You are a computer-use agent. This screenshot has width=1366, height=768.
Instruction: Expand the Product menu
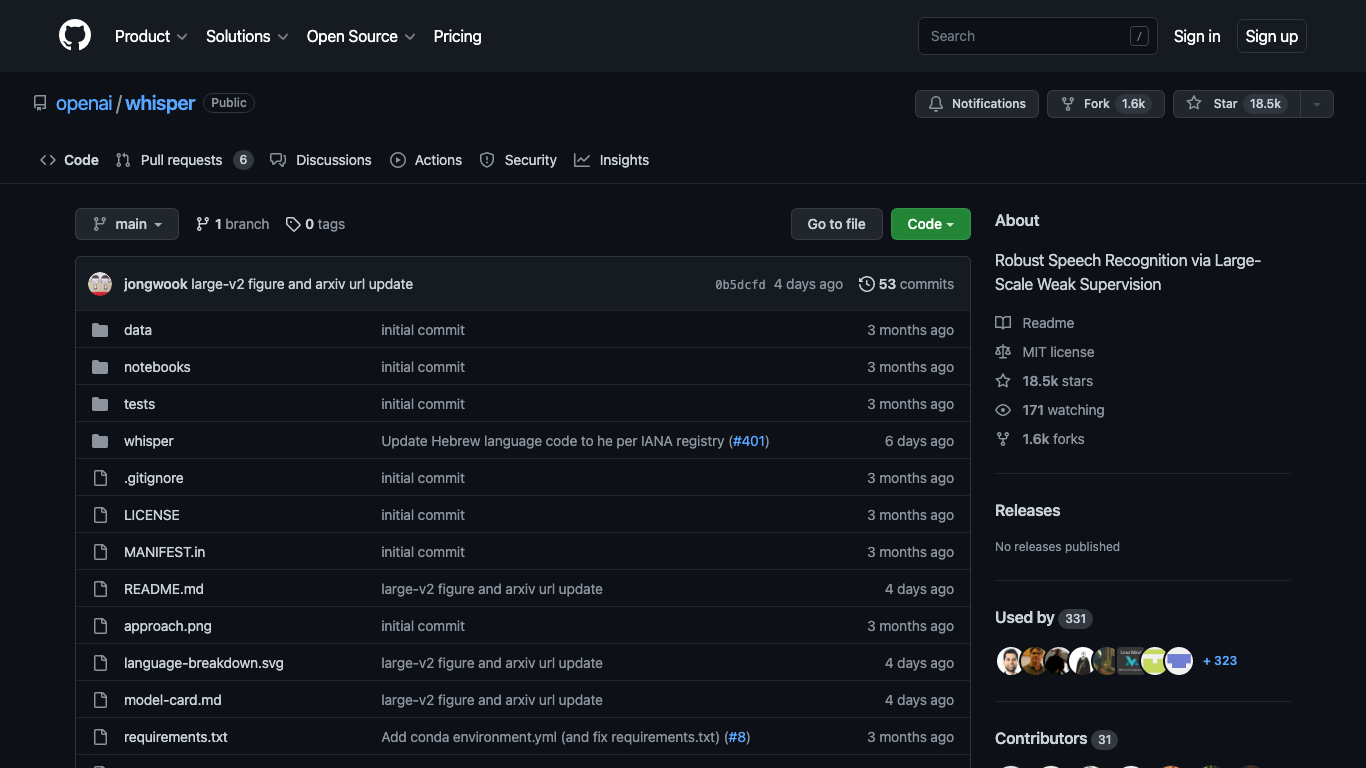point(150,36)
